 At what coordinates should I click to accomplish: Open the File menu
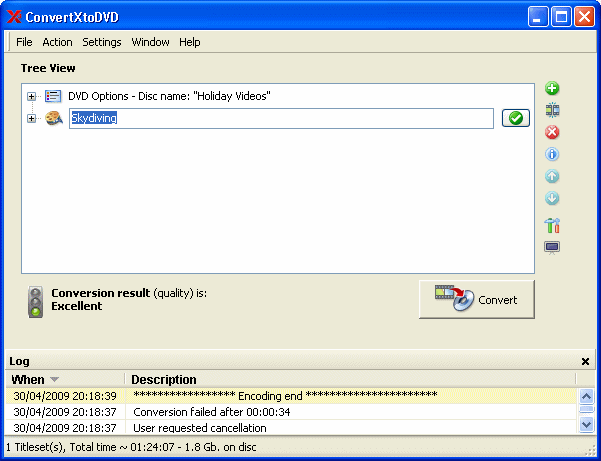(x=24, y=42)
